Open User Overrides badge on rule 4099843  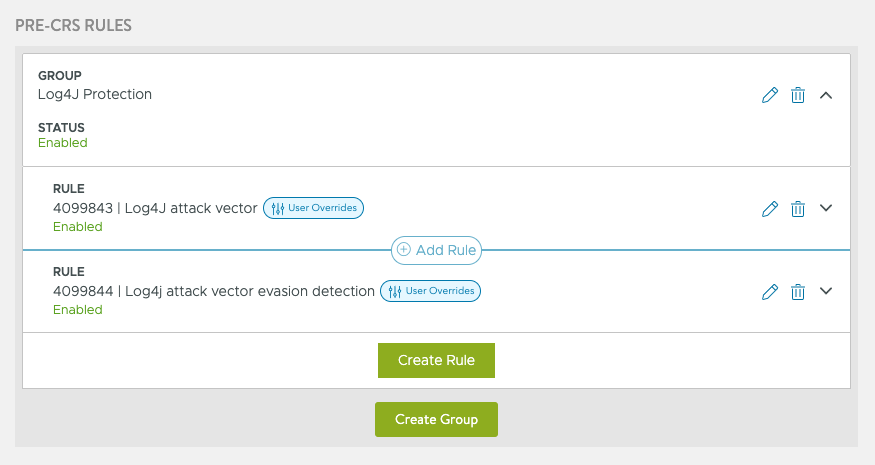pyautogui.click(x=314, y=208)
